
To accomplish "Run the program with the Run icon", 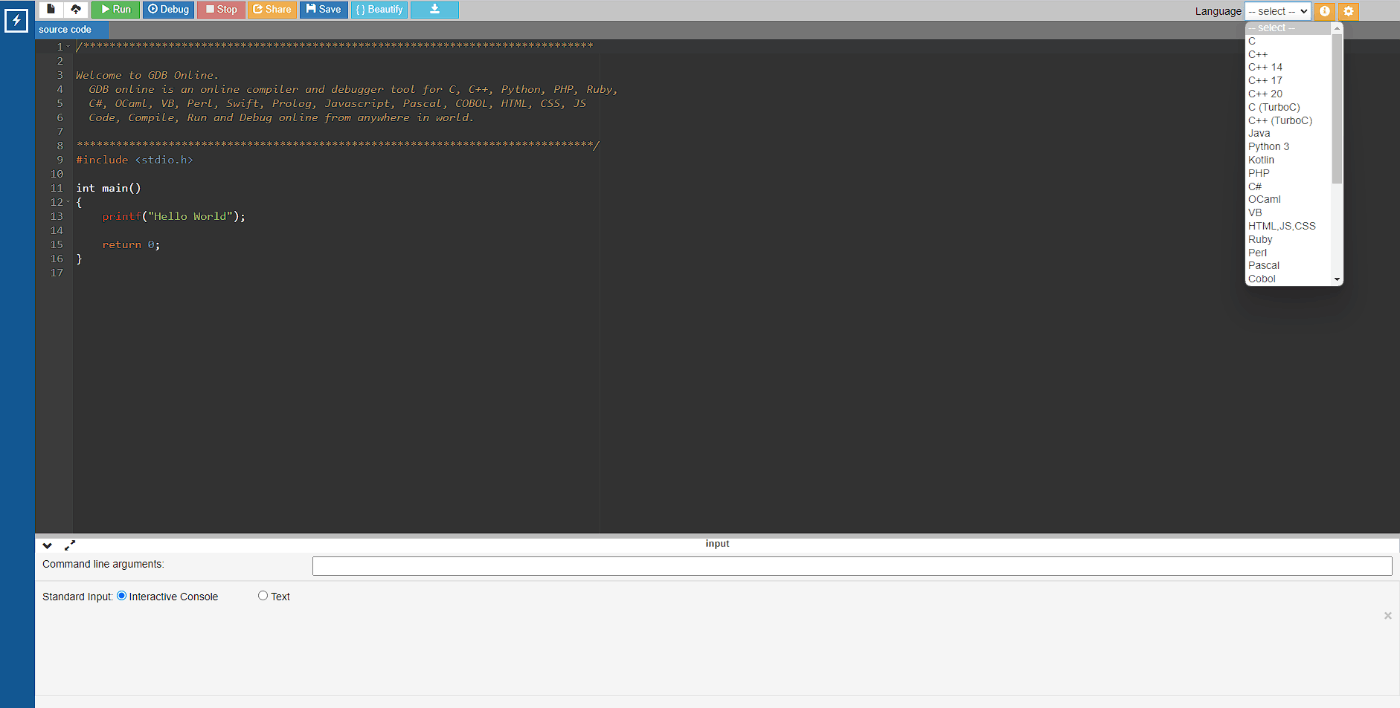I will click(114, 9).
